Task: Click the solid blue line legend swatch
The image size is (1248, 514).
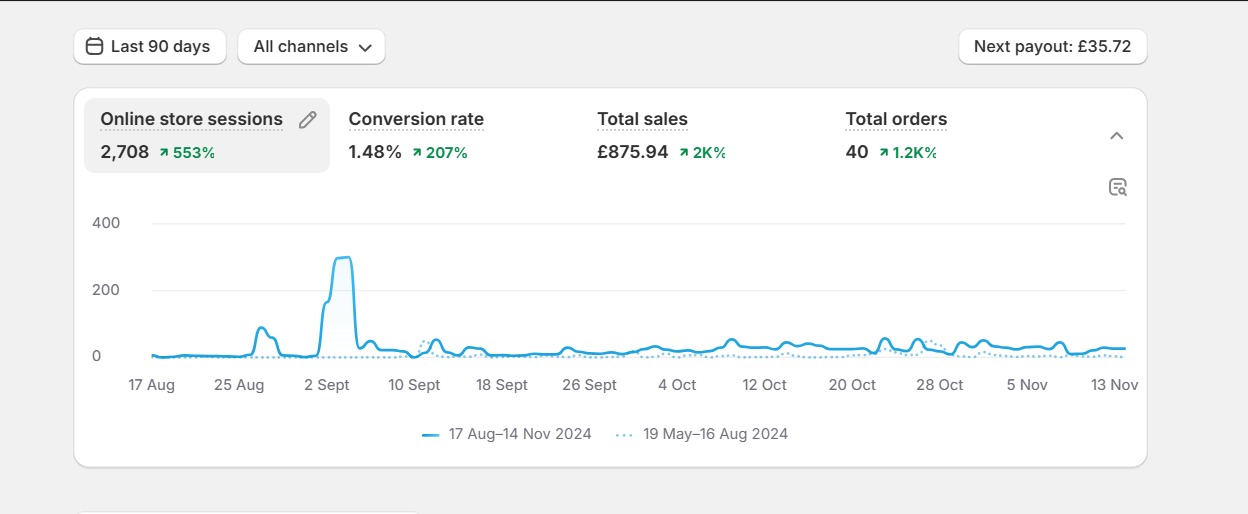Action: coord(431,435)
